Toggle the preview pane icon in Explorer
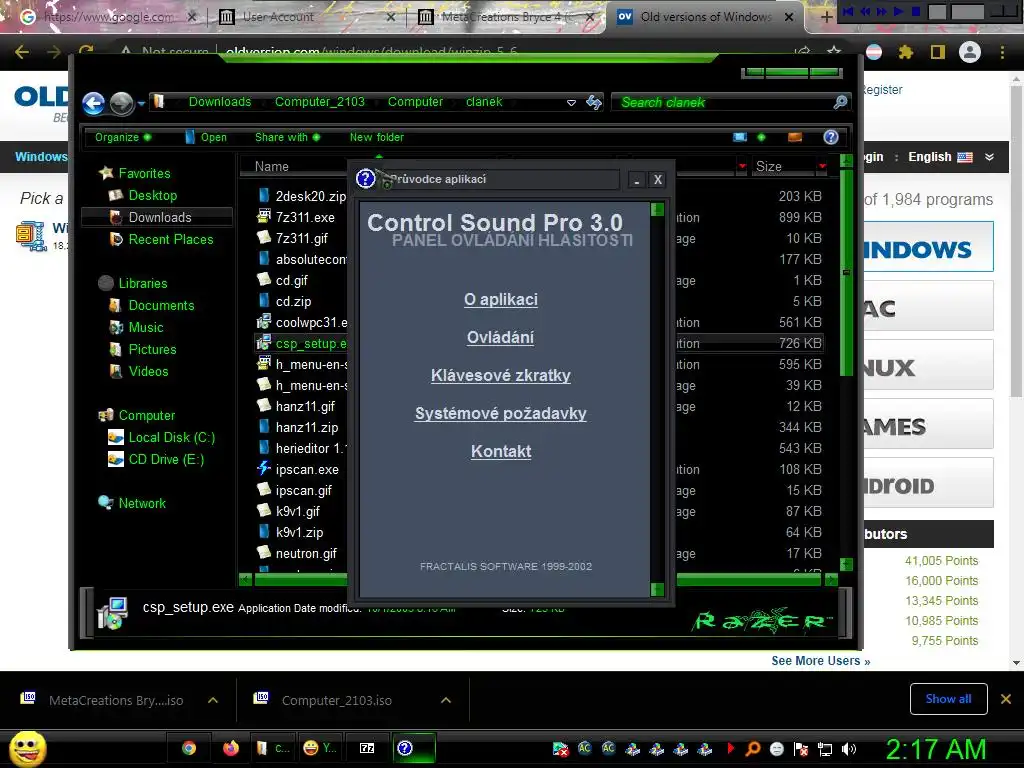 (795, 137)
